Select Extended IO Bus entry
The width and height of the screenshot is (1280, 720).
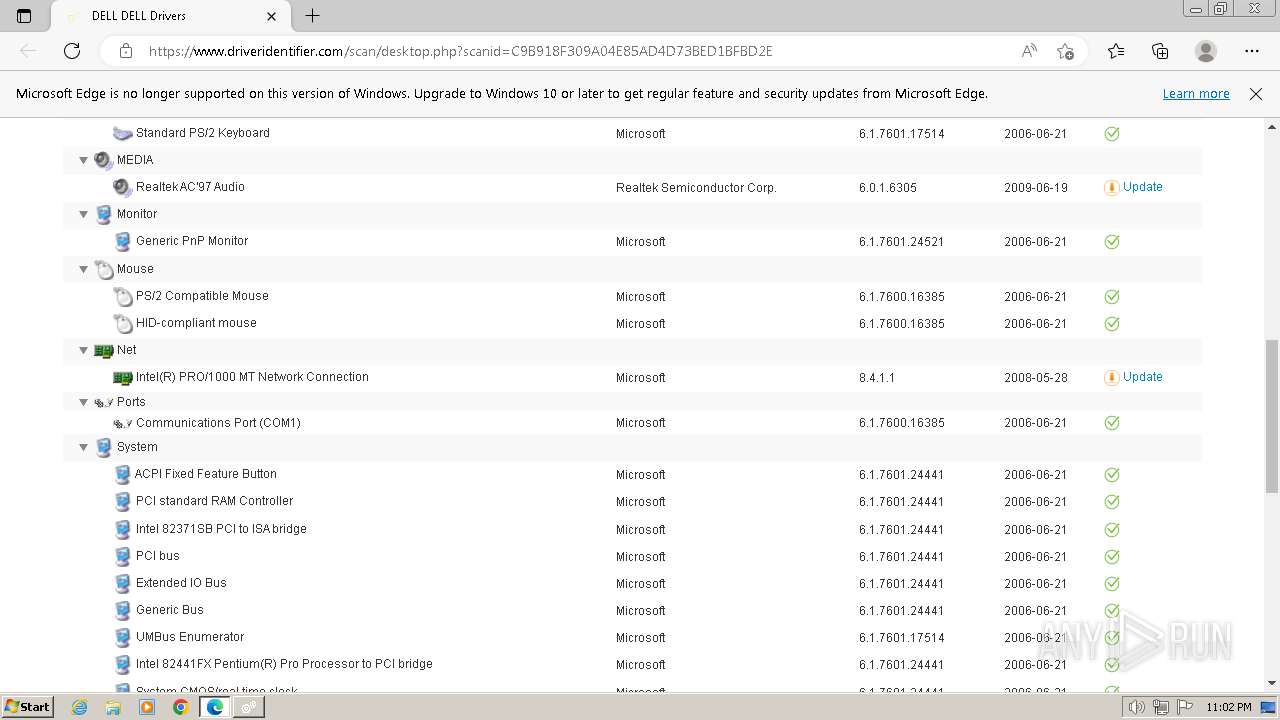(x=181, y=583)
